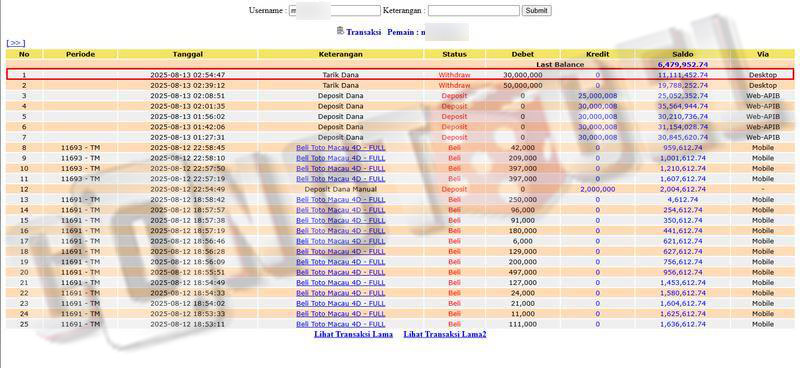Viewport: 800px width, 368px height.
Task: Open Beli Toto Macau 4D link in row 11
Action: tap(341, 179)
